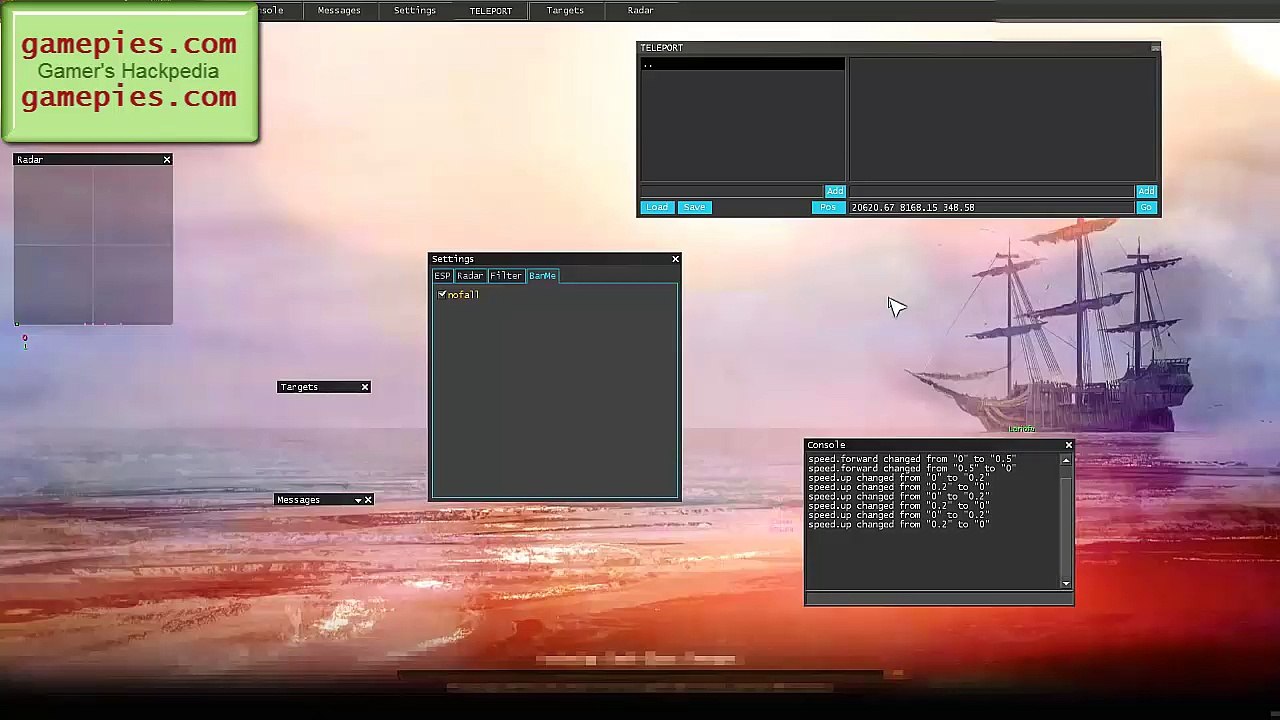Select console line 'speed.forward changed from "0" to "0.5"'
The height and width of the screenshot is (720, 1280).
coord(912,459)
